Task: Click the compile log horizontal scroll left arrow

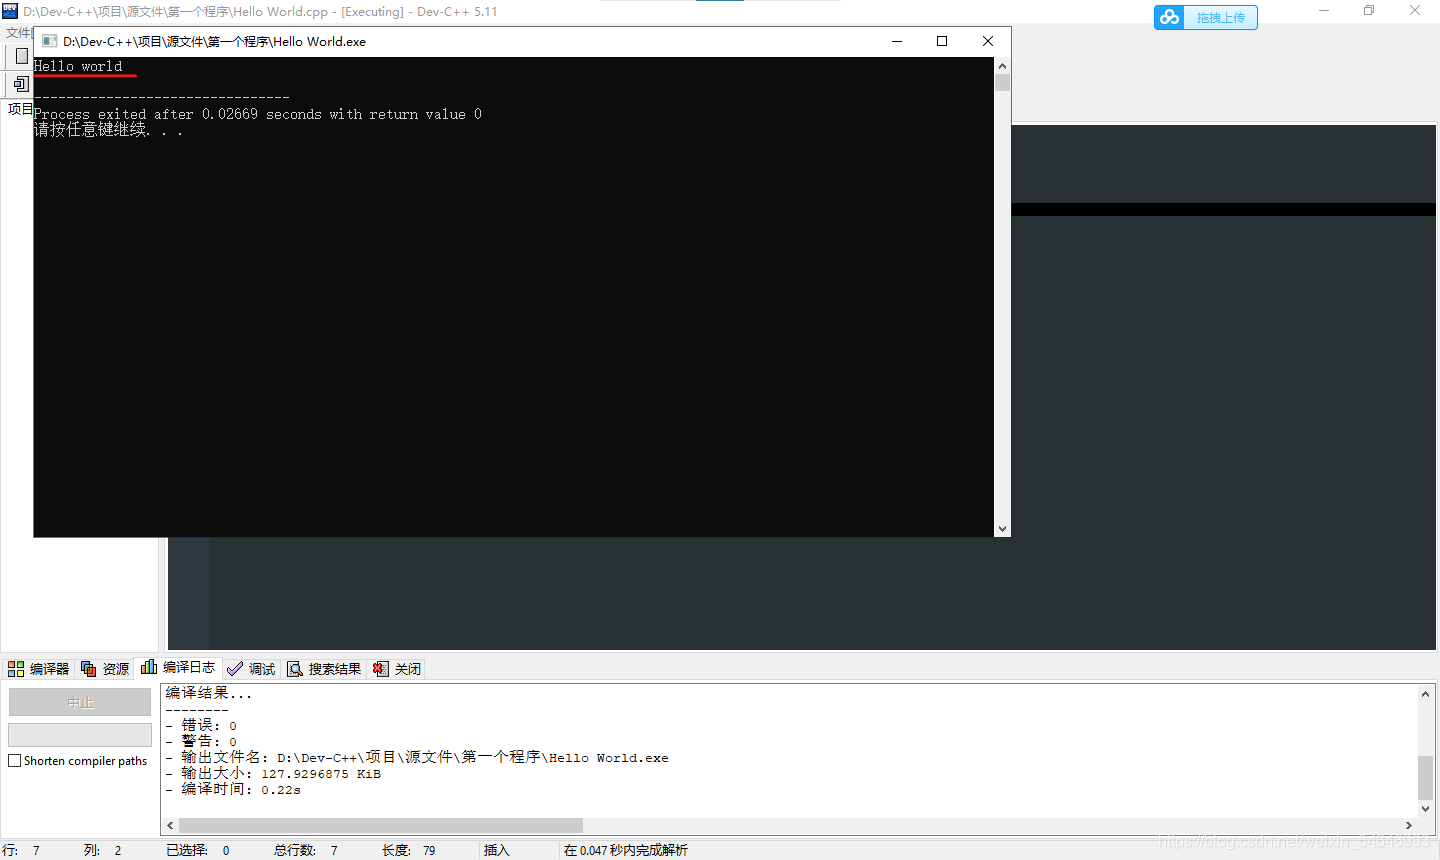Action: 170,826
